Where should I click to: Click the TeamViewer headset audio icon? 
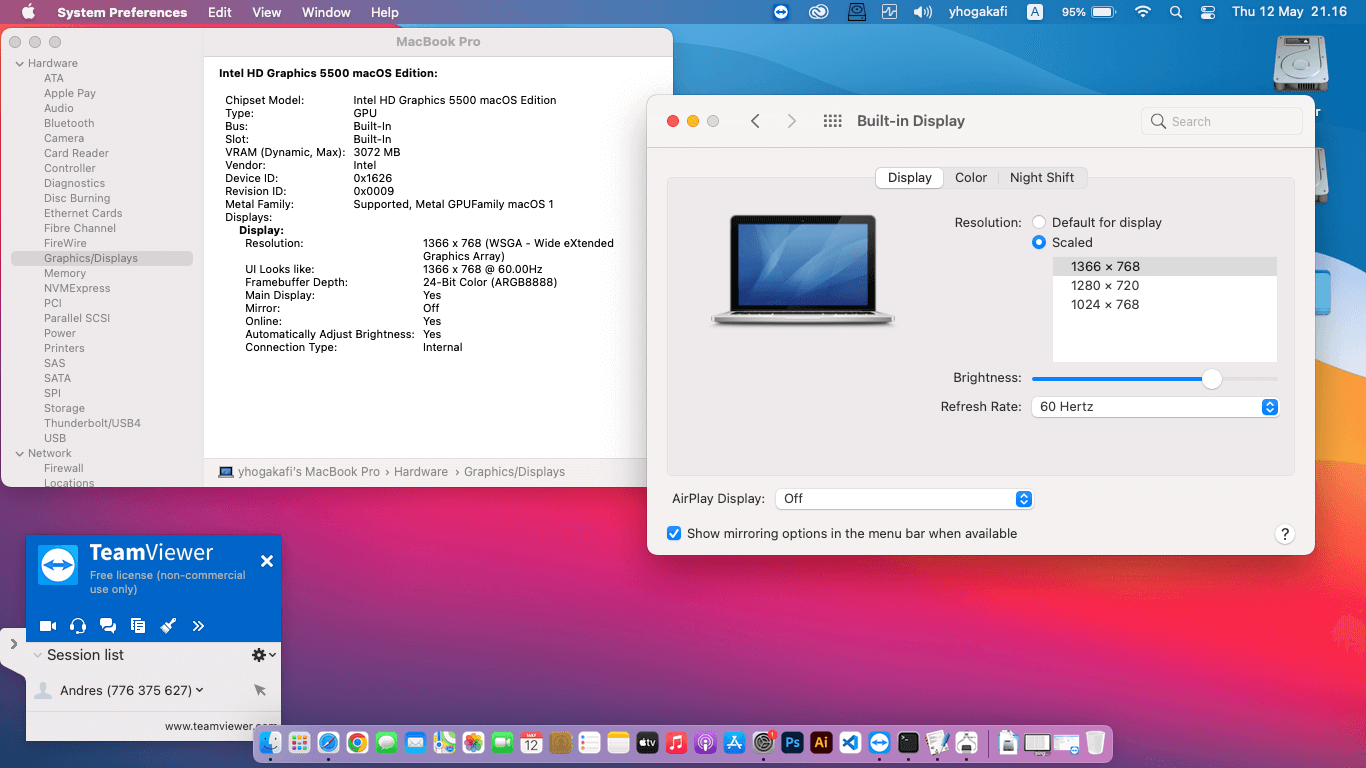point(78,626)
